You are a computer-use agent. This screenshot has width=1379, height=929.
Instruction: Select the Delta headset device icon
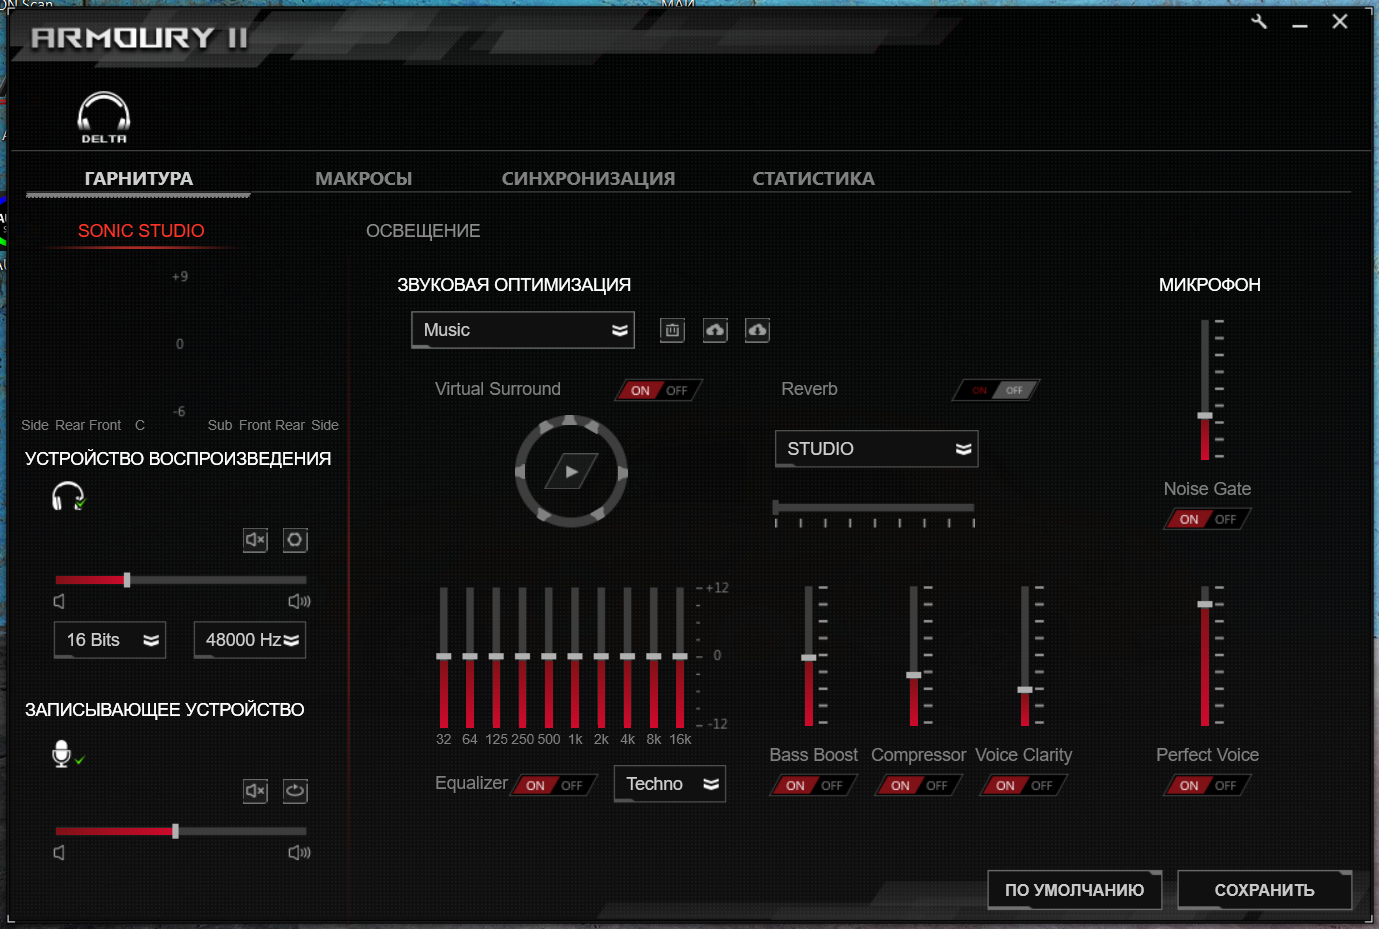tap(104, 118)
